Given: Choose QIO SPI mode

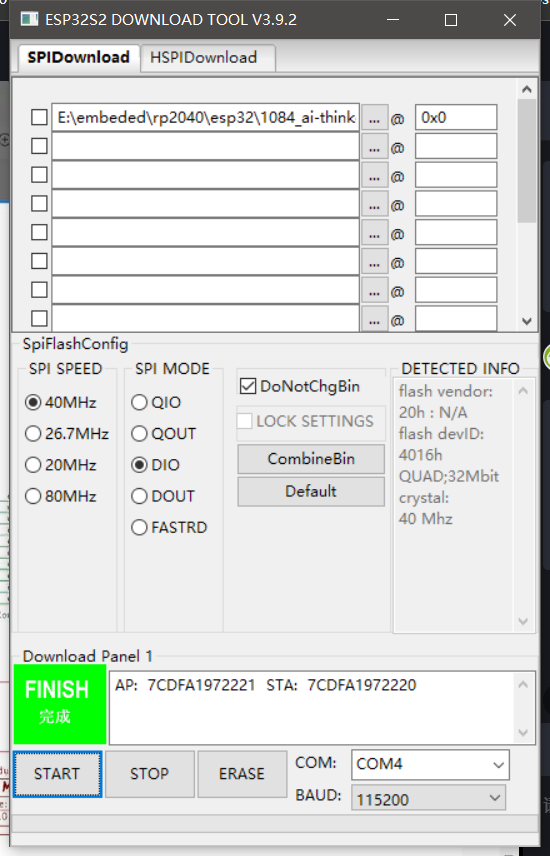Looking at the screenshot, I should click(x=156, y=402).
